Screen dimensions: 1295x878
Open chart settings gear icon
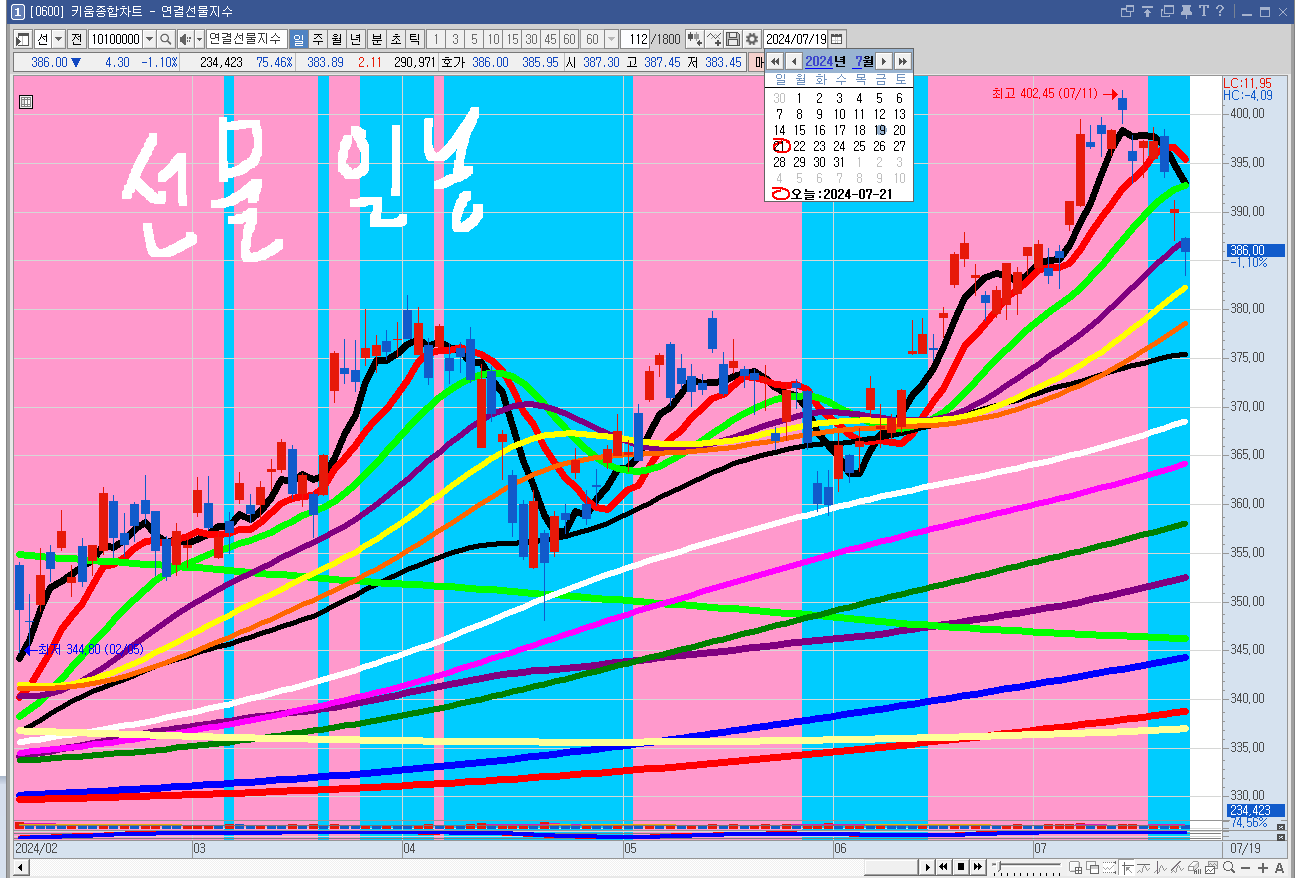[x=752, y=39]
